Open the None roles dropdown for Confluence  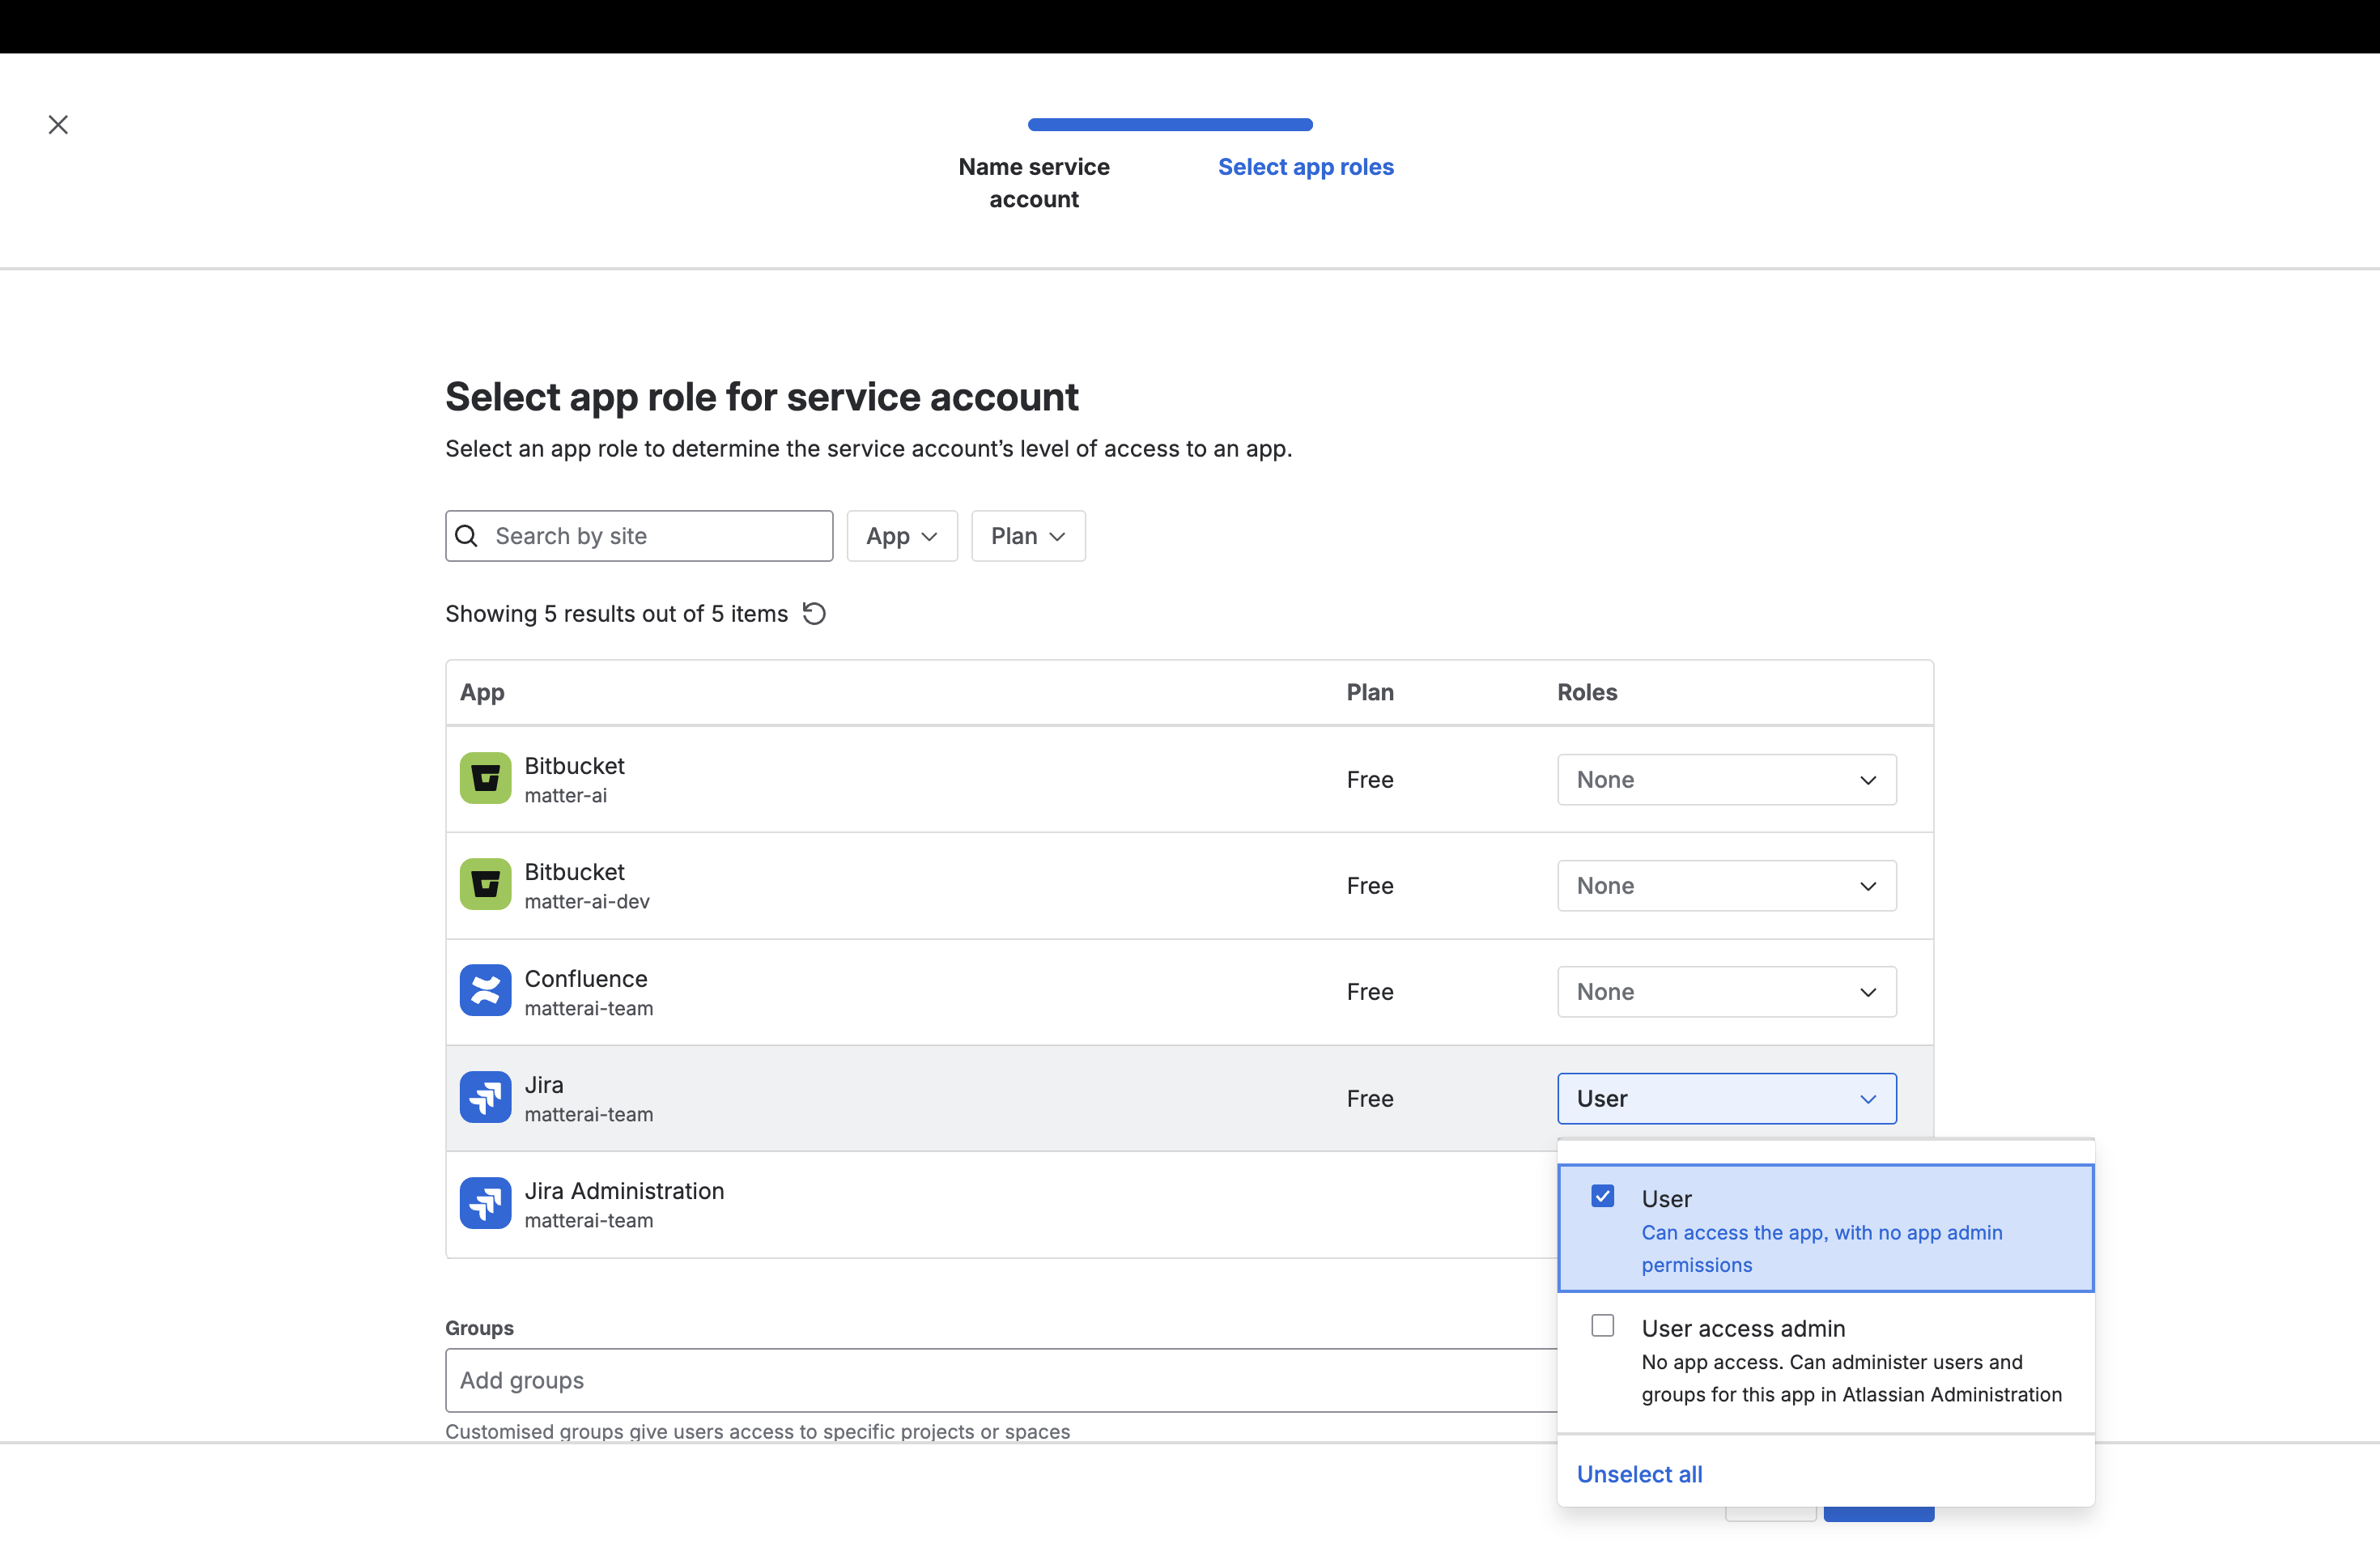pyautogui.click(x=1726, y=991)
